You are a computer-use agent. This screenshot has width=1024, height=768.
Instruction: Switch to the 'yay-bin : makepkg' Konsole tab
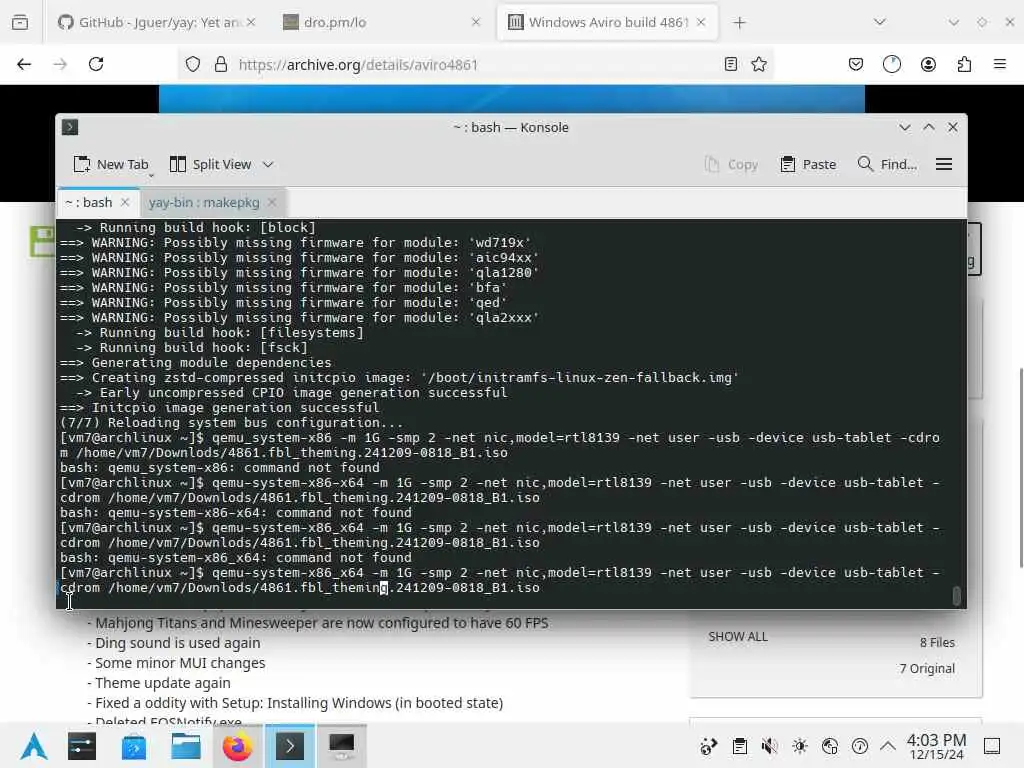213,202
